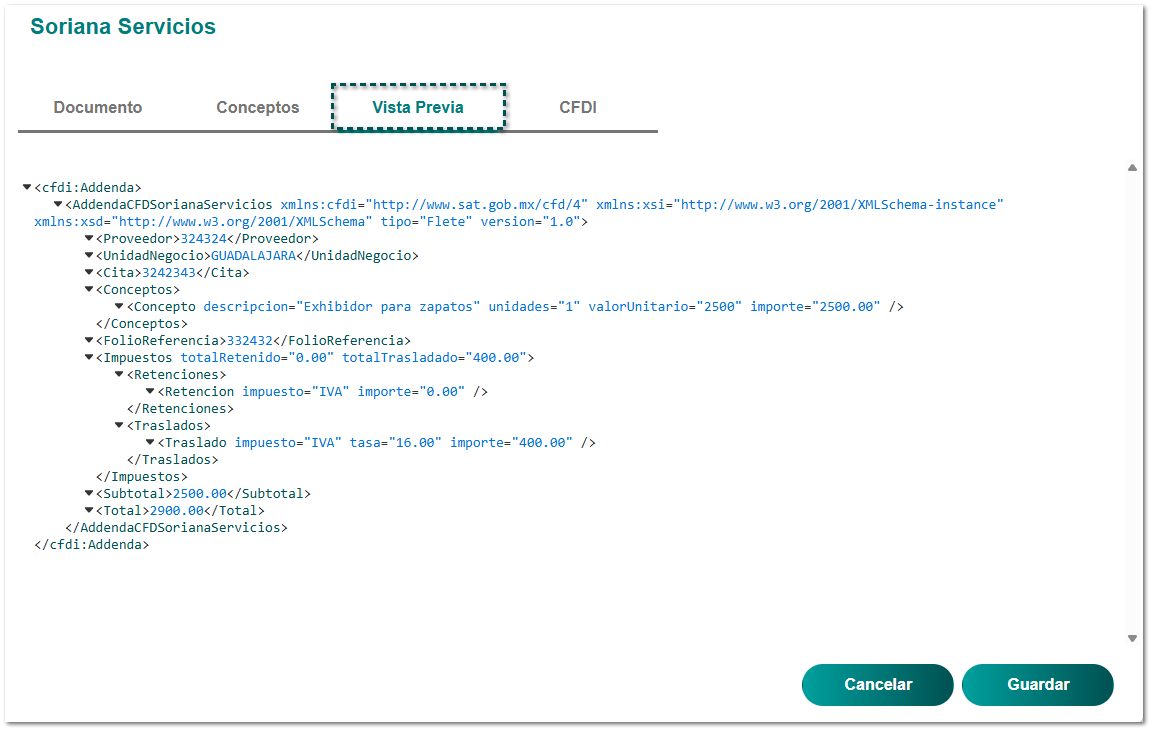Collapse the Total element arrow
This screenshot has width=1152, height=731.
coord(89,510)
